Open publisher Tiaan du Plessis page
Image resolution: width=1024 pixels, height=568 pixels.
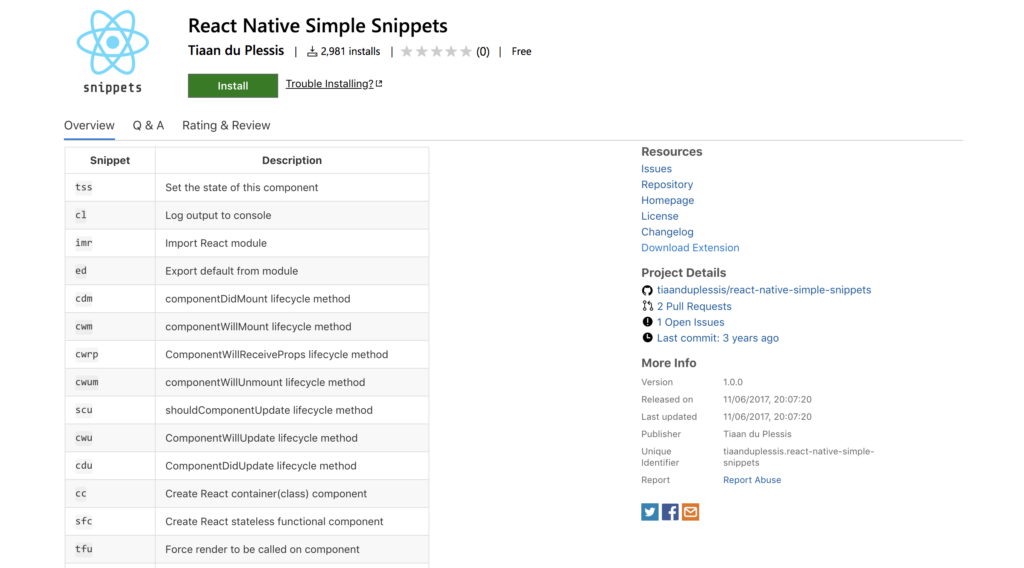pyautogui.click(x=236, y=51)
